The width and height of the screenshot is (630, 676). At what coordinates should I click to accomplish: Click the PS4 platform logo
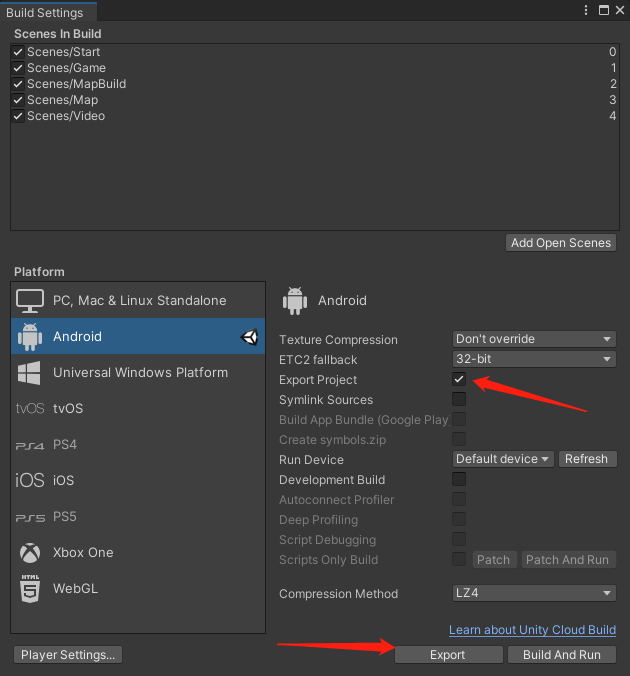click(30, 446)
